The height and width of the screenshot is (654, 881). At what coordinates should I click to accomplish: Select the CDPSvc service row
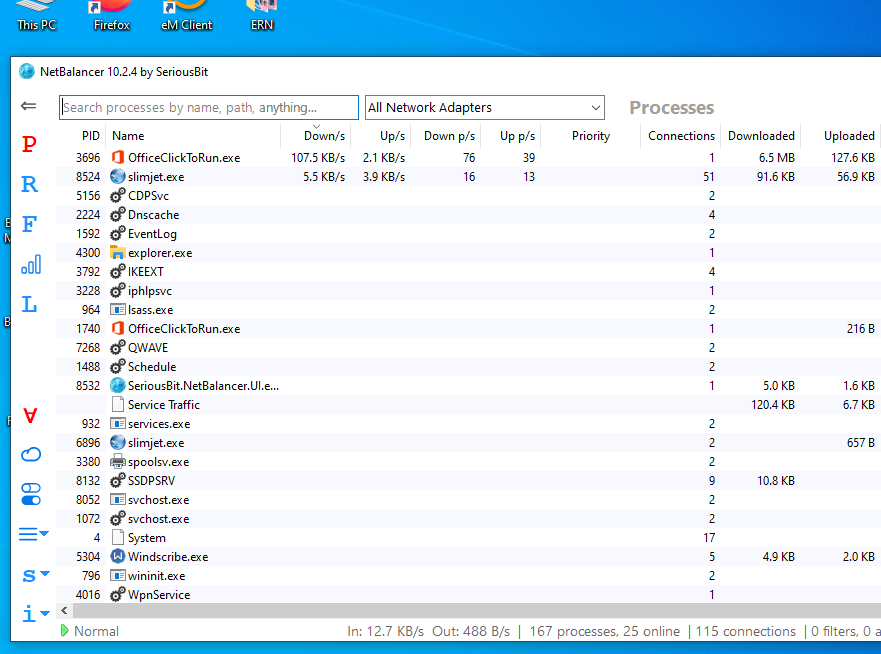click(x=468, y=196)
